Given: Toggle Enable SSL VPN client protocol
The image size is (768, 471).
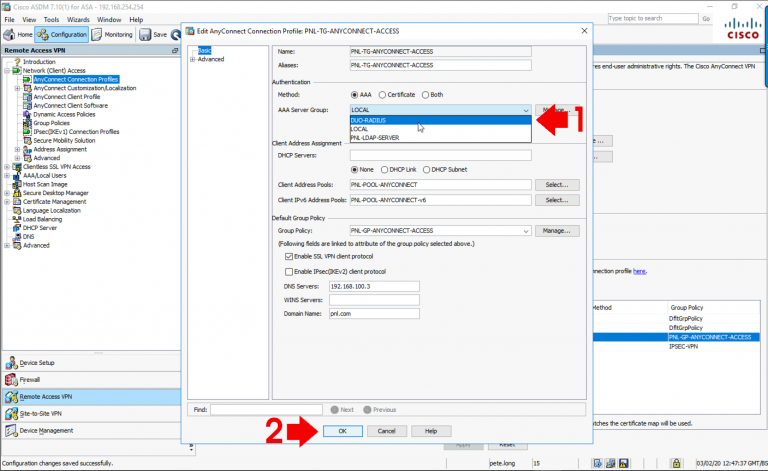Looking at the screenshot, I should pyautogui.click(x=289, y=257).
